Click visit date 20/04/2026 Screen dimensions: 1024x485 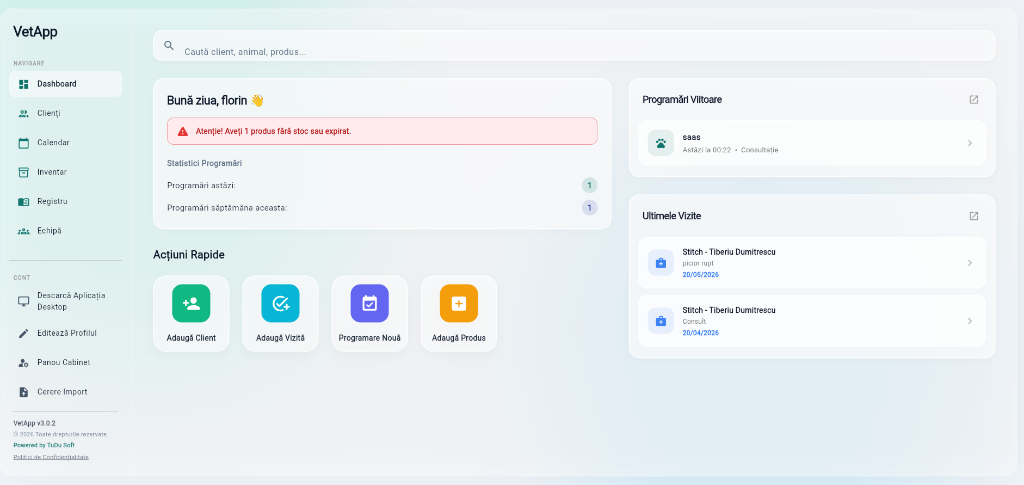click(701, 333)
